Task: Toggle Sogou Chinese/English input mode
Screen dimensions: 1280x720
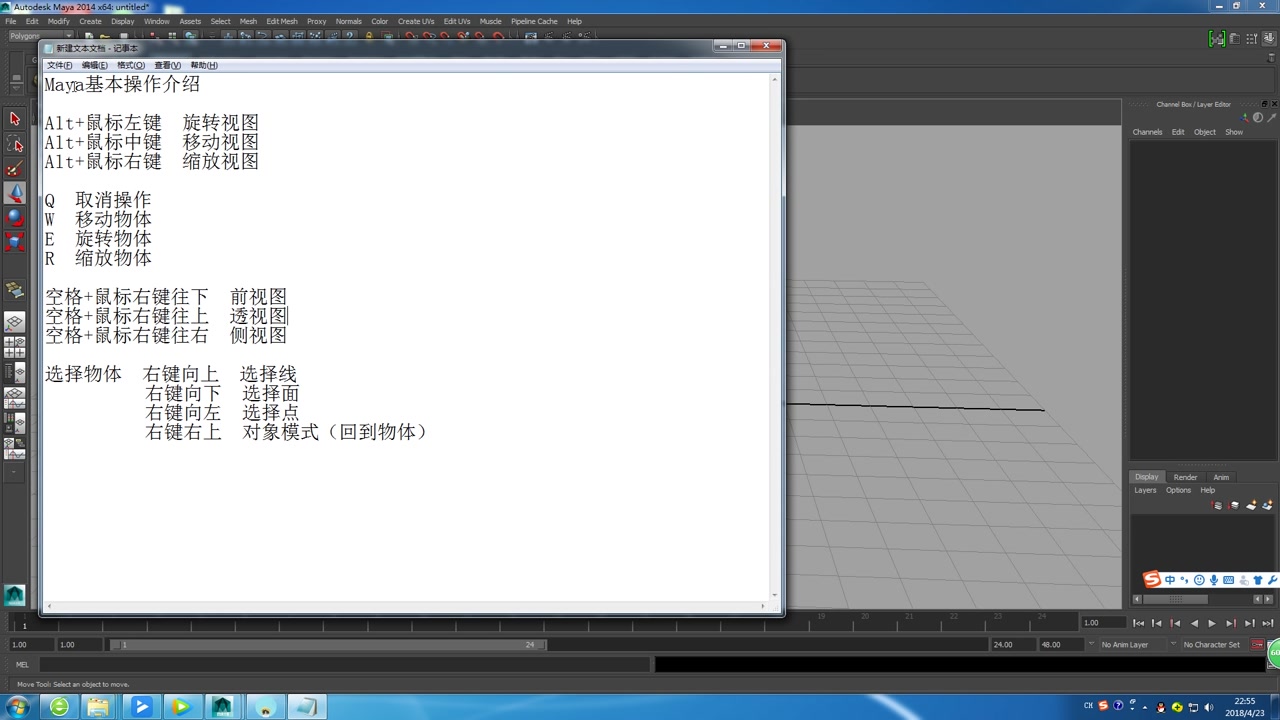Action: pyautogui.click(x=1170, y=580)
